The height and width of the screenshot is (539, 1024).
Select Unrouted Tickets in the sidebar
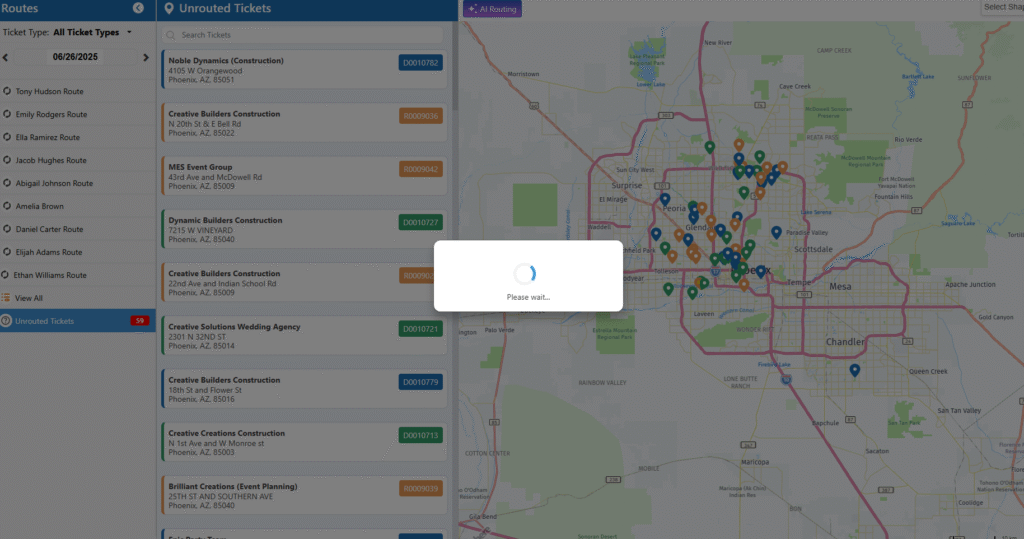[x=78, y=321]
